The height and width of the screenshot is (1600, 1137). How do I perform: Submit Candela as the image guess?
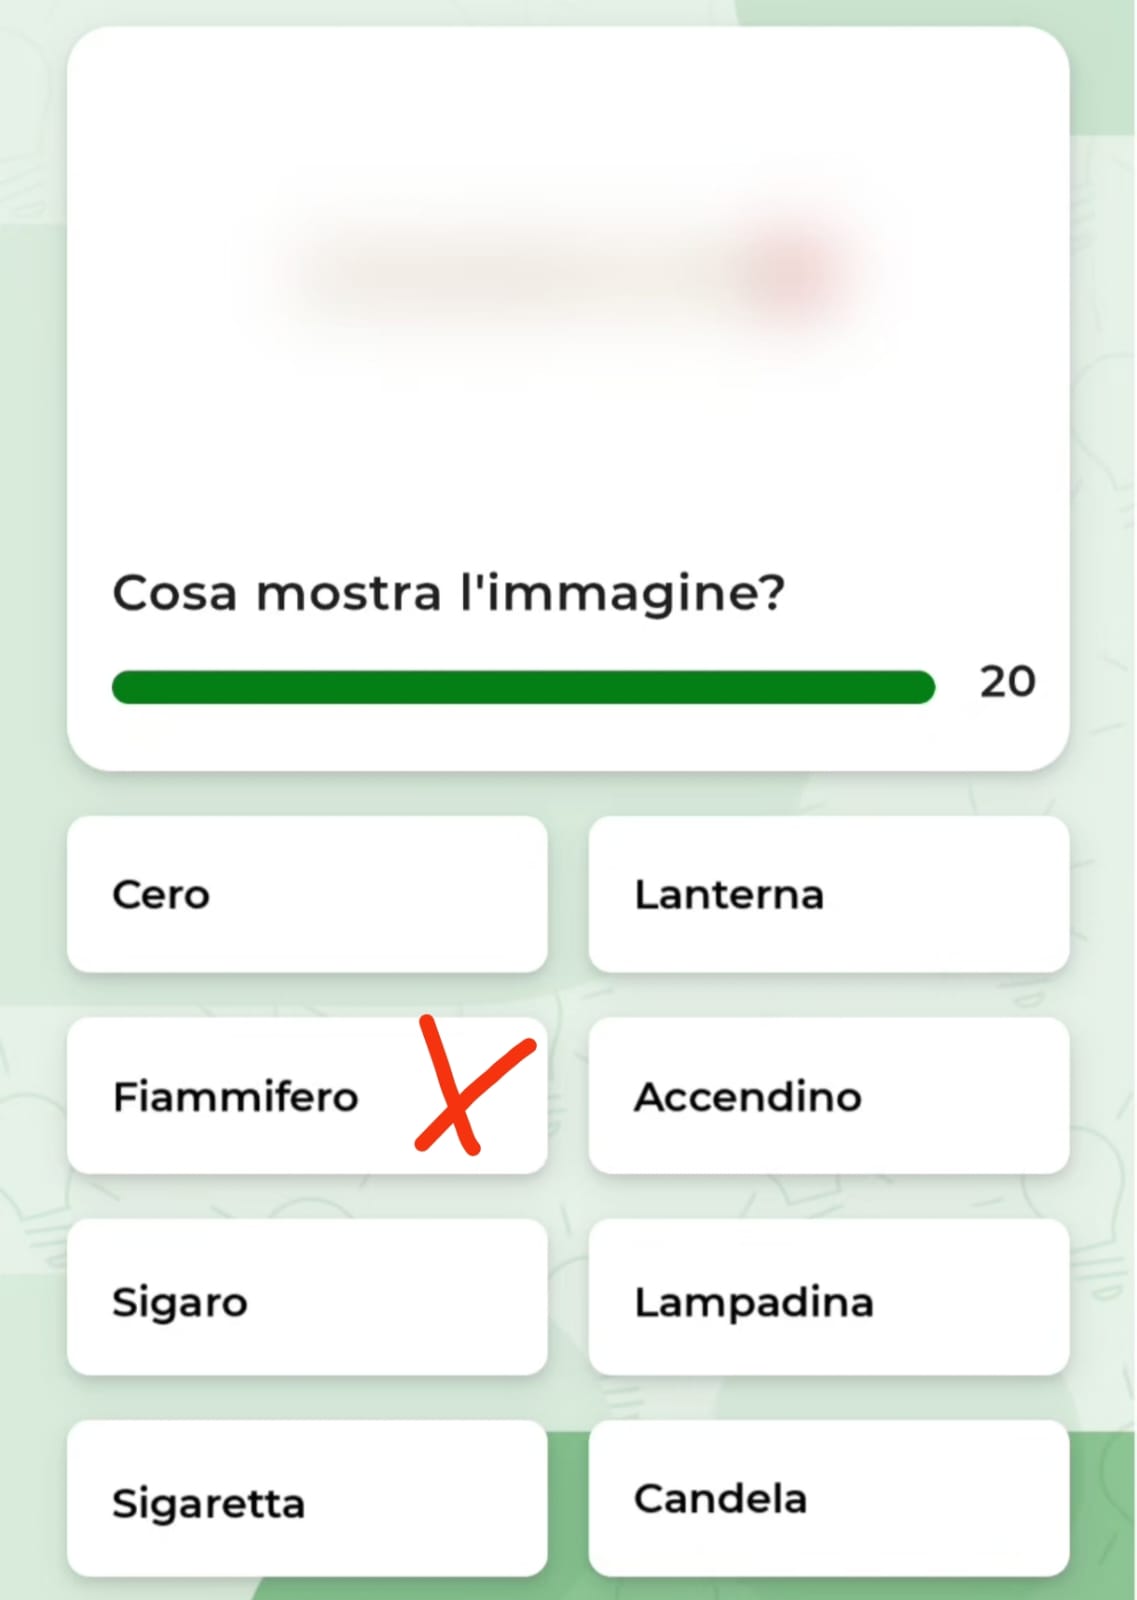(828, 1498)
